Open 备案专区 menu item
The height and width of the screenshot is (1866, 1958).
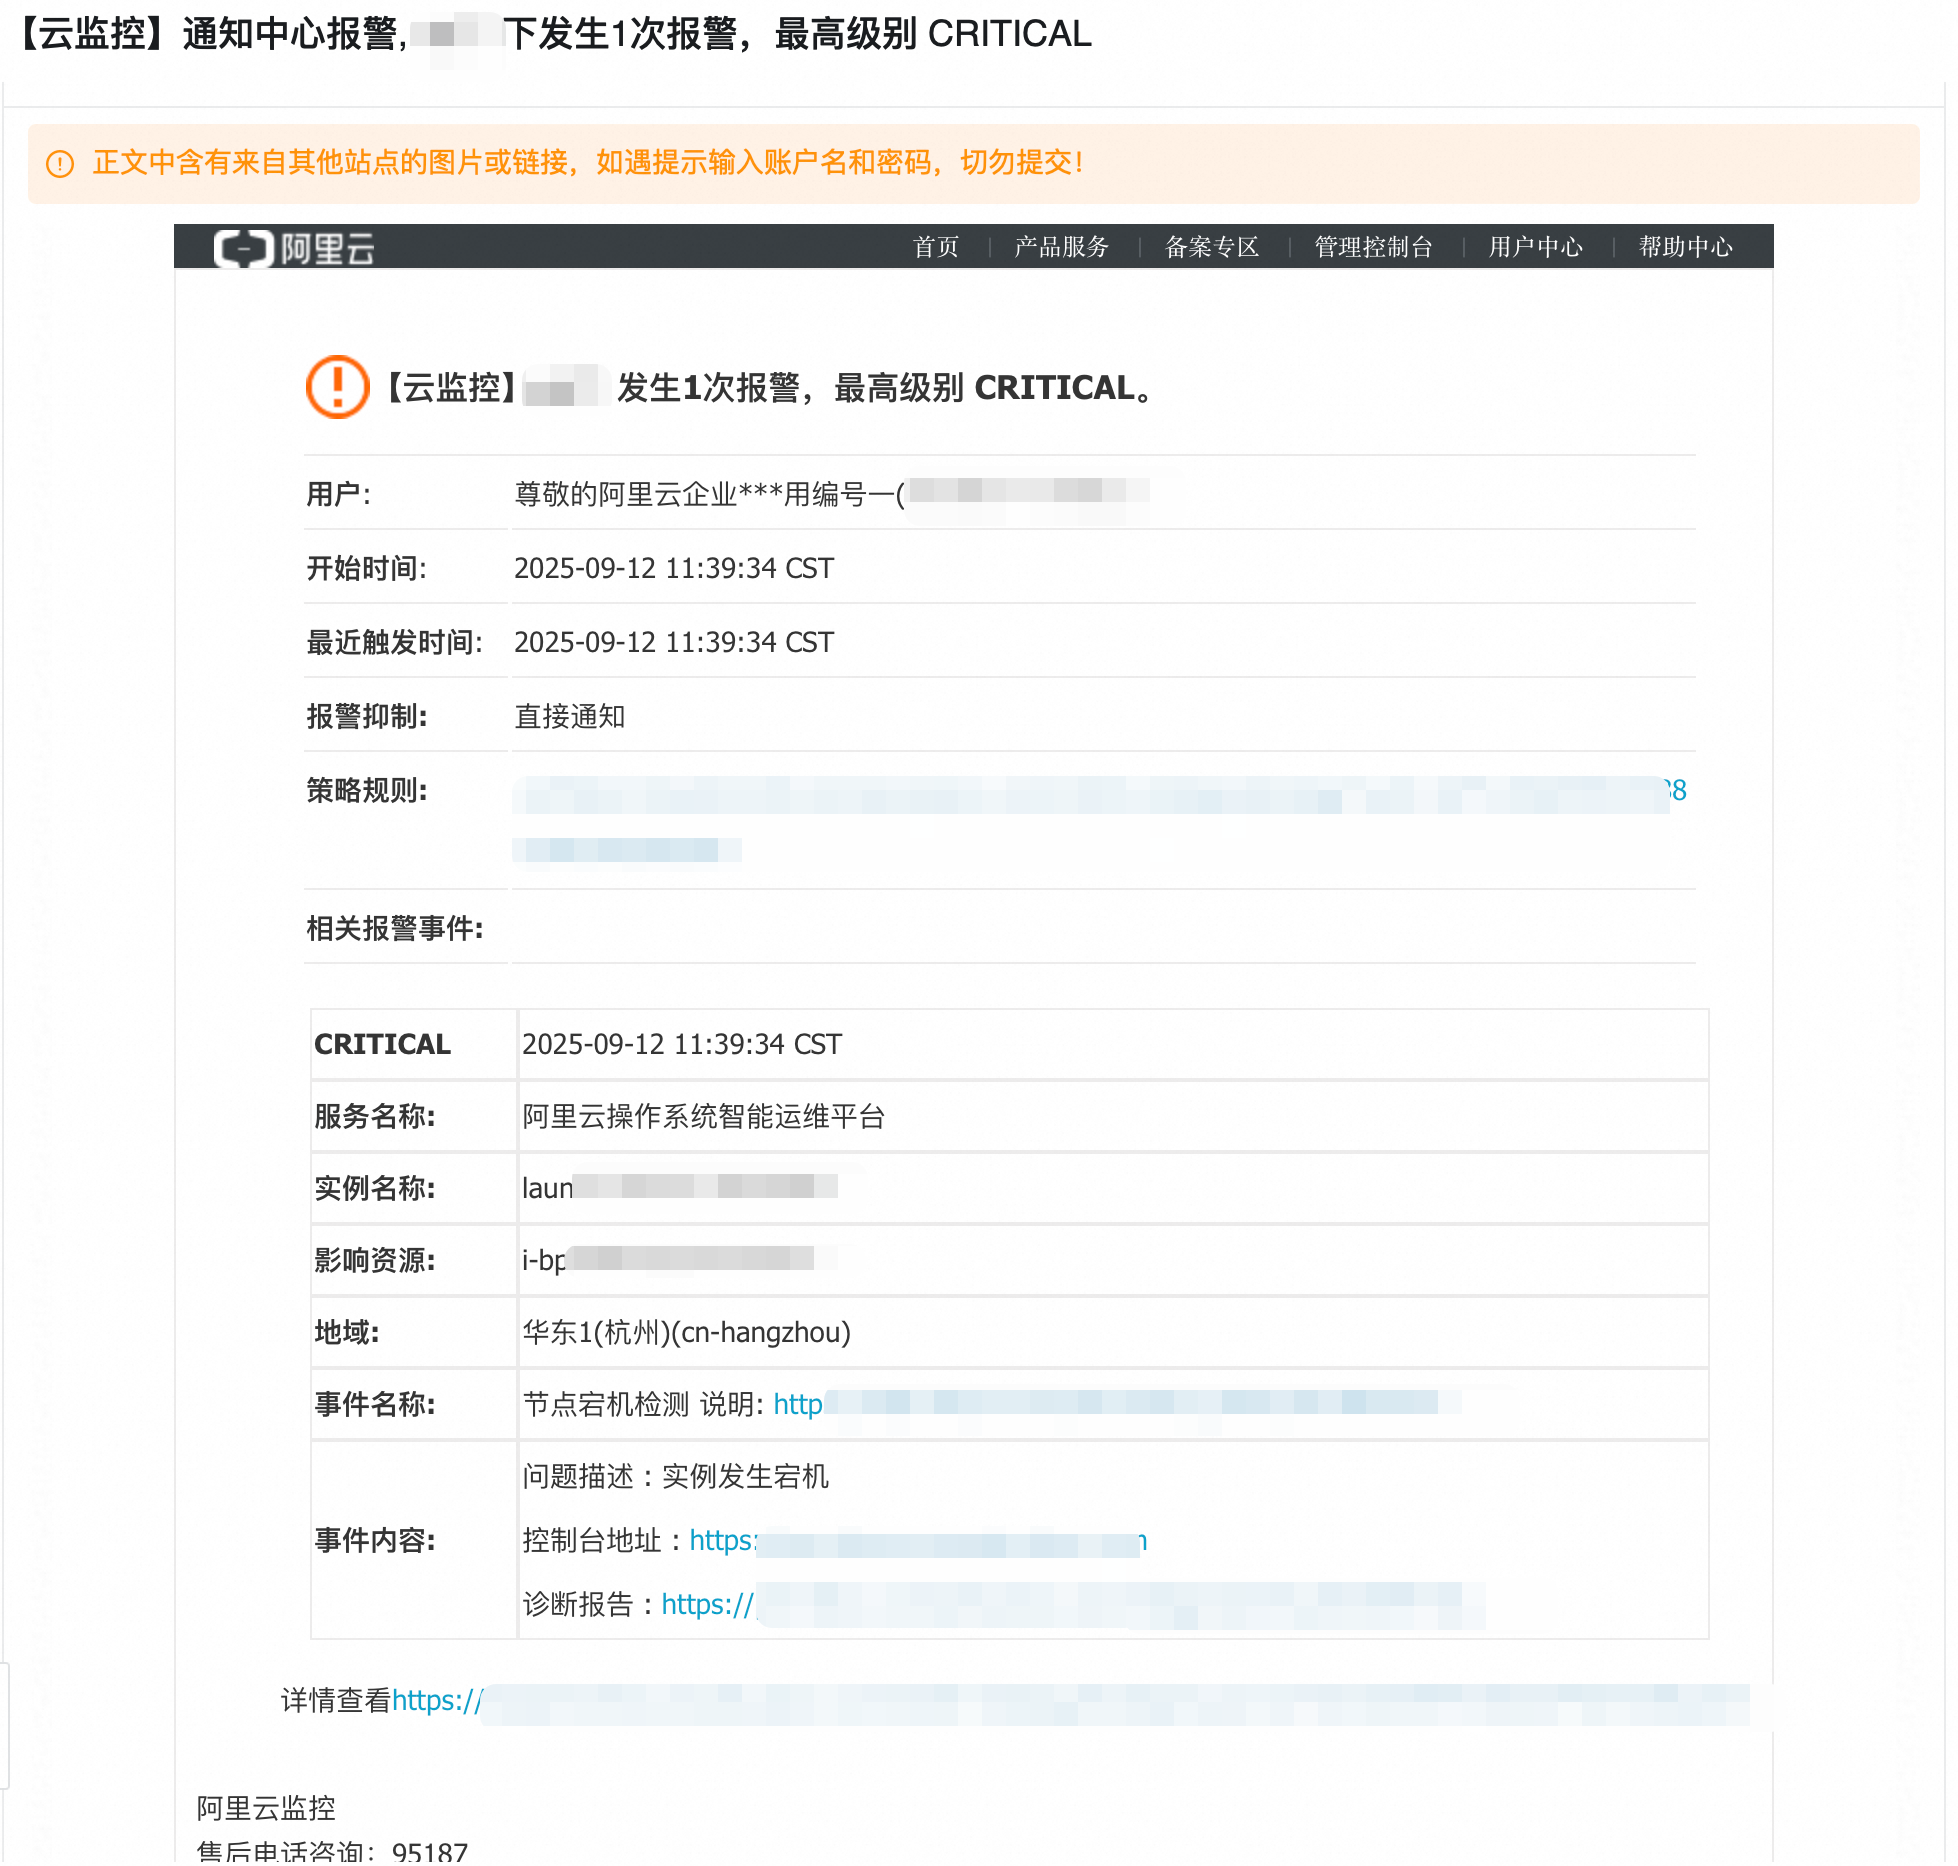[x=1212, y=247]
